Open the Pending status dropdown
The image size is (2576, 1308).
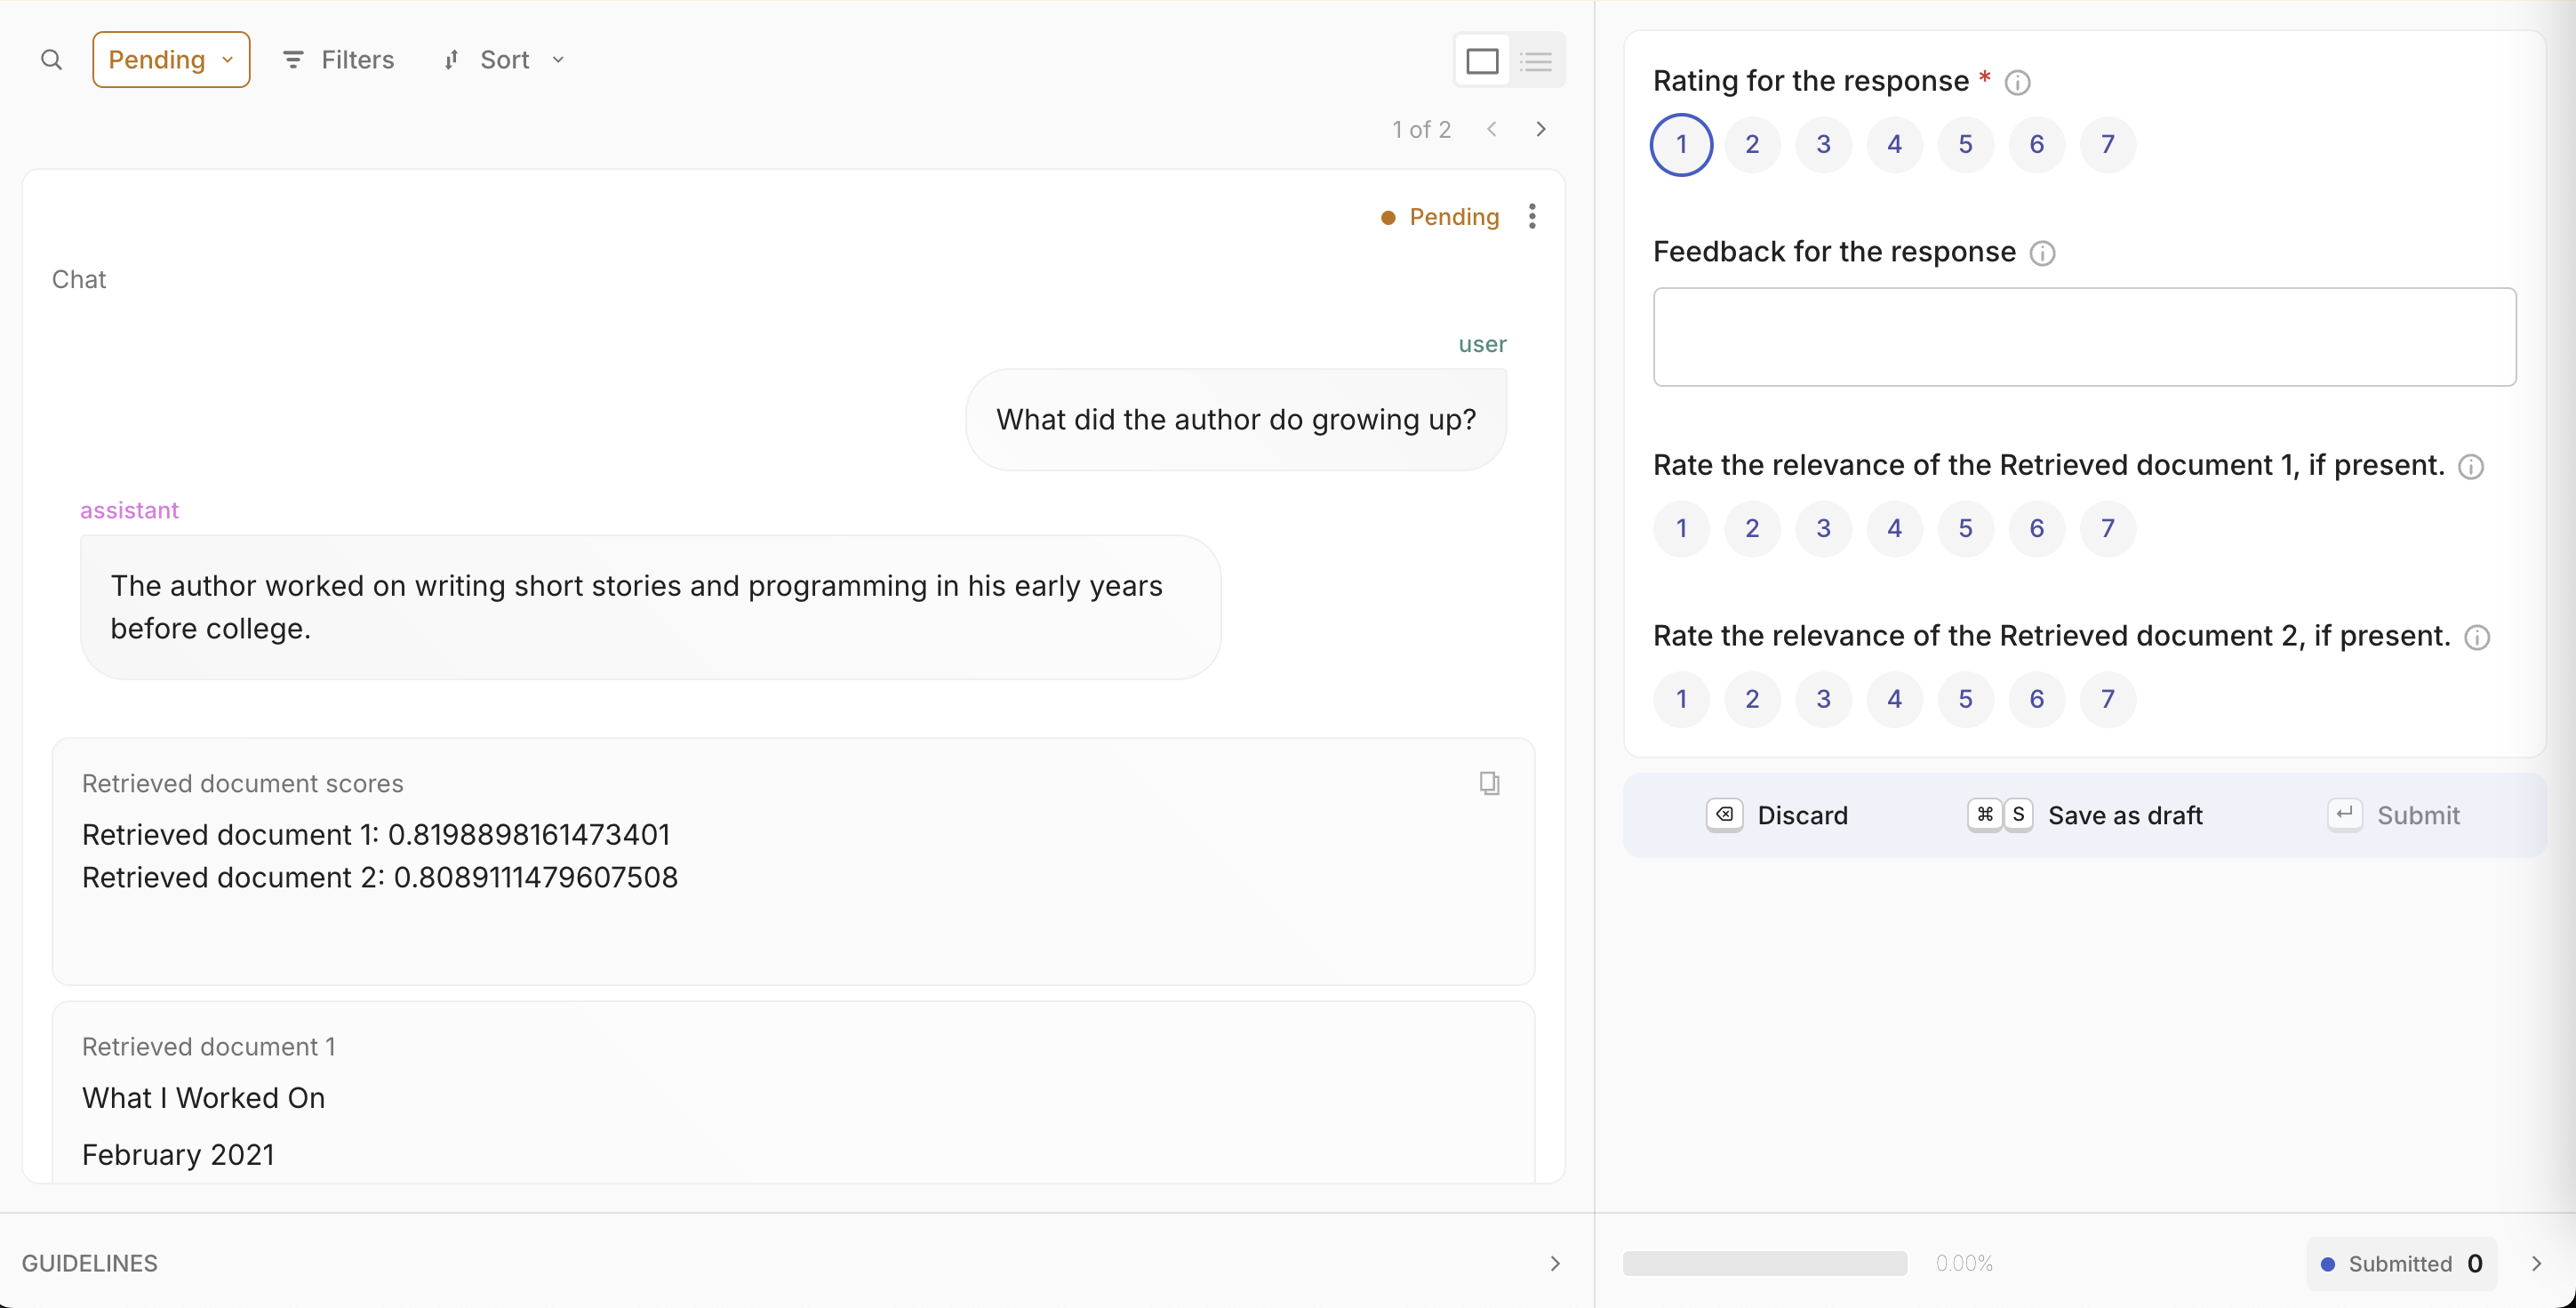coord(168,59)
